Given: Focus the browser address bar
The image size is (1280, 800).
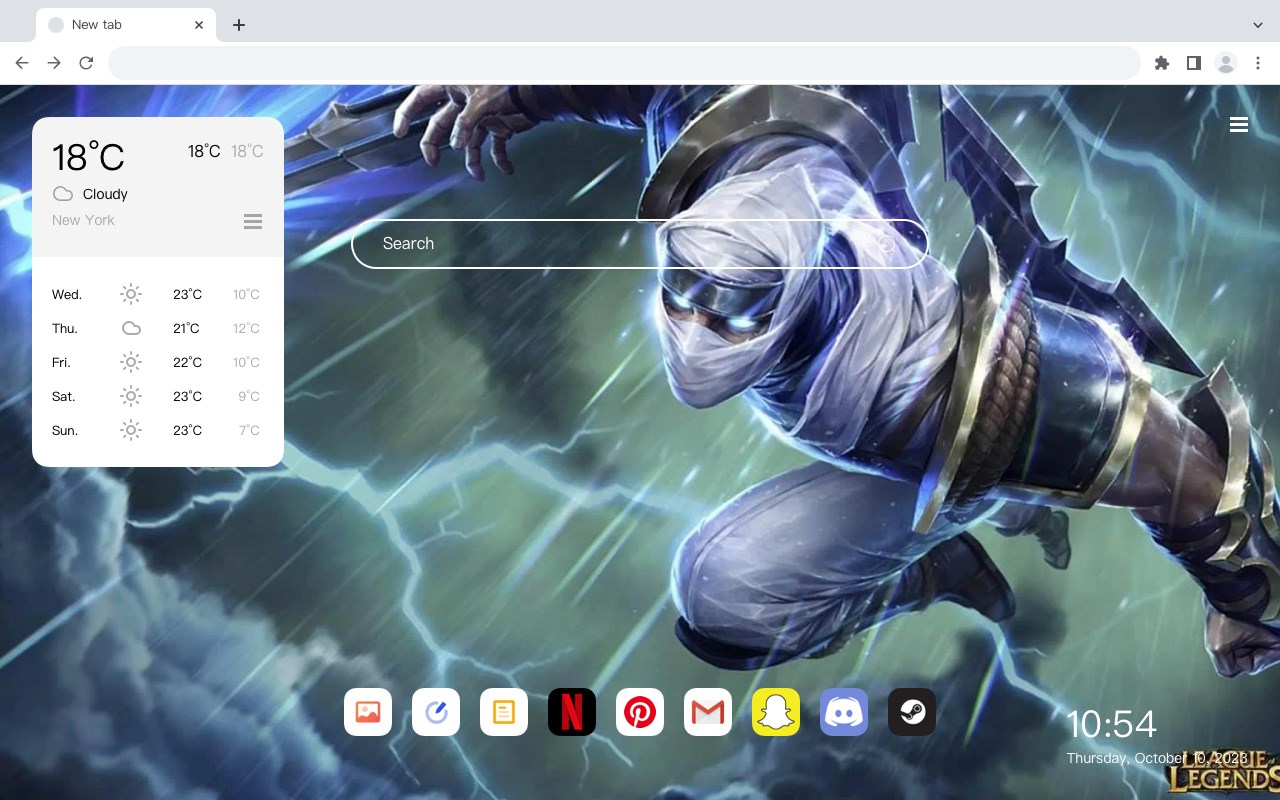Looking at the screenshot, I should (x=624, y=63).
